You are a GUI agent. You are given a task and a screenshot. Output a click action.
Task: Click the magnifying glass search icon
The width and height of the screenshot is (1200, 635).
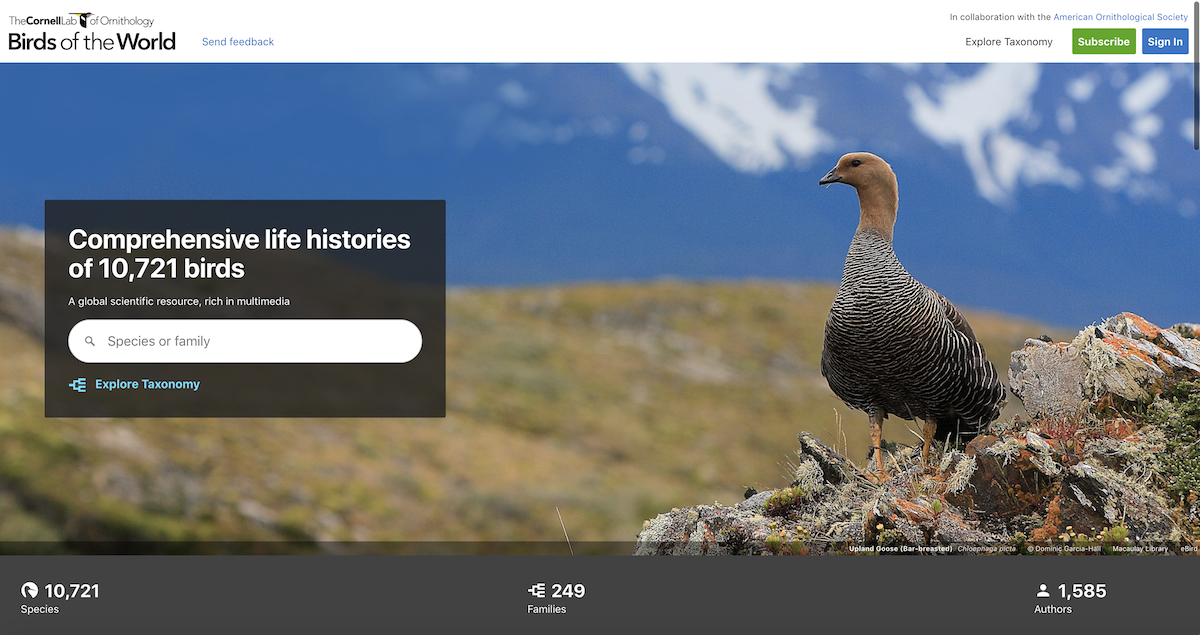point(90,341)
